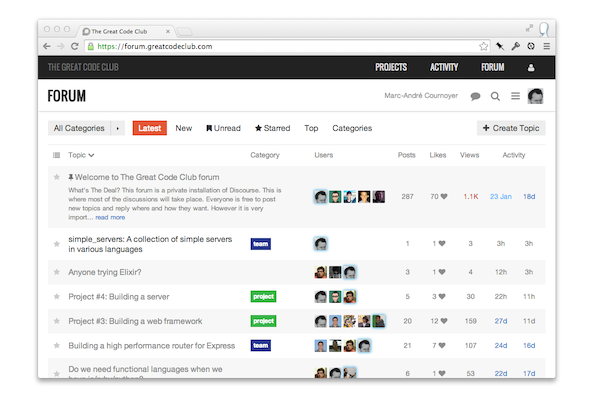The height and width of the screenshot is (410, 599).
Task: Open forum search with the magnifier icon
Action: click(x=495, y=96)
